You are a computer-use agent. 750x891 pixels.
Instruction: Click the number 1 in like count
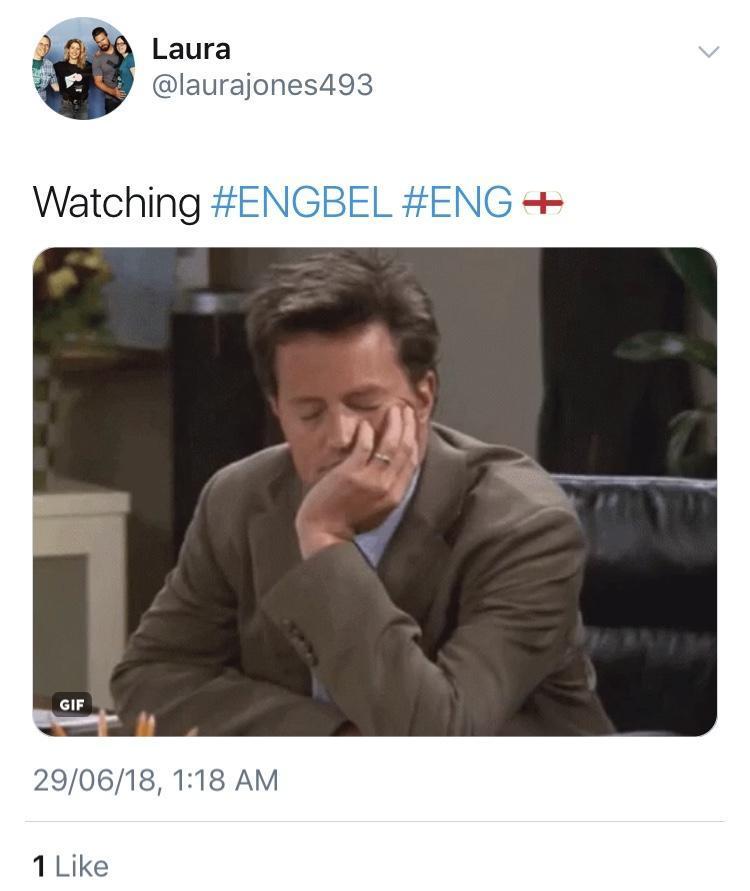pos(39,867)
